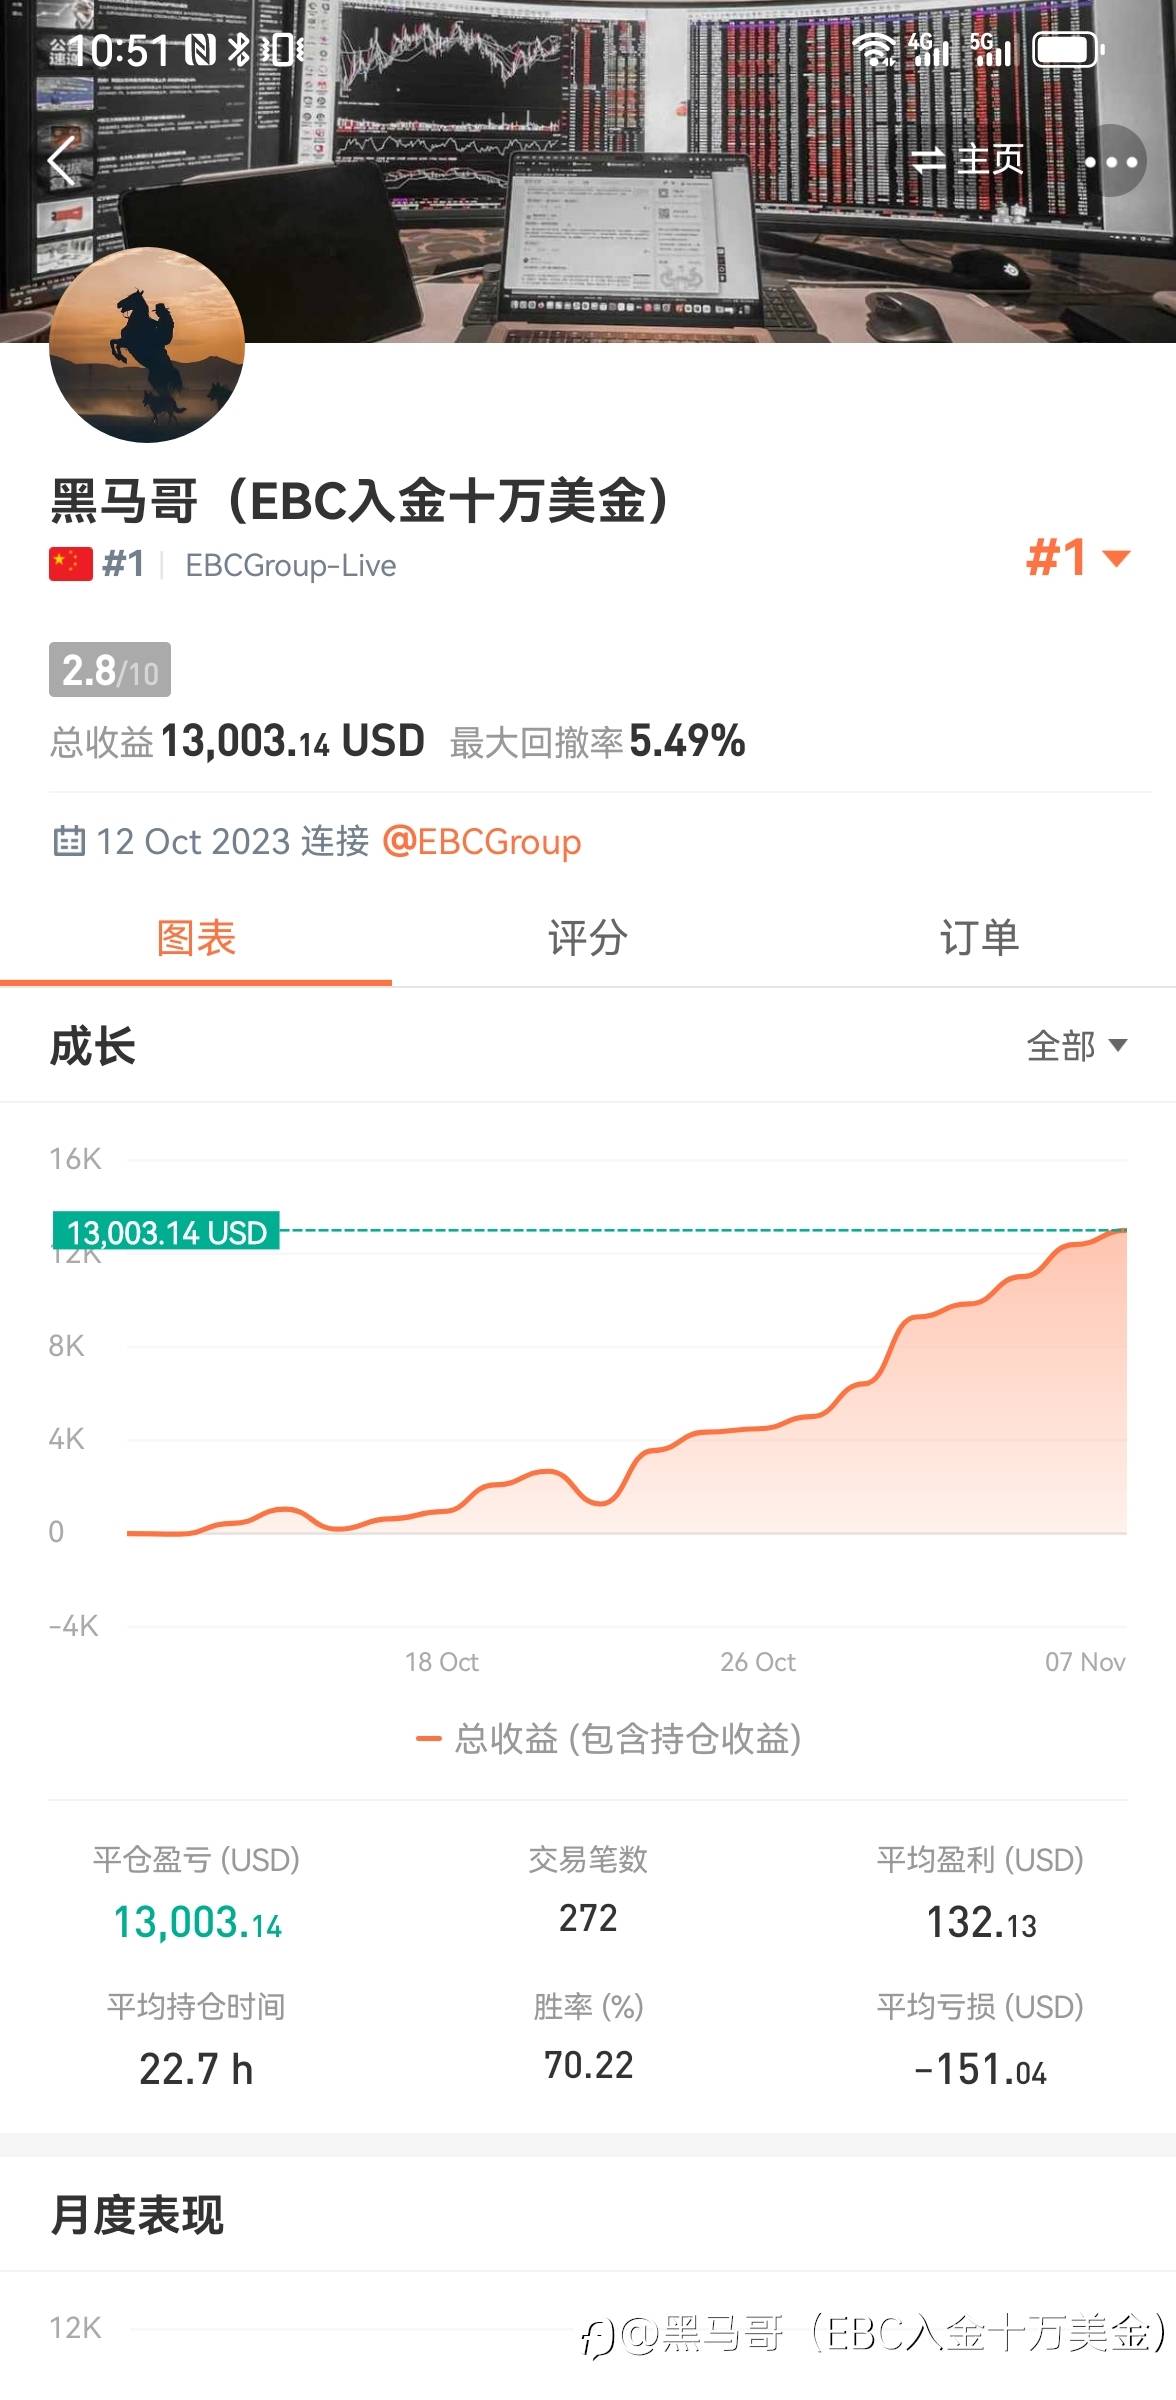
Task: Toggle the 总收益 (包含持仓收益) chart legend
Action: tap(609, 1739)
